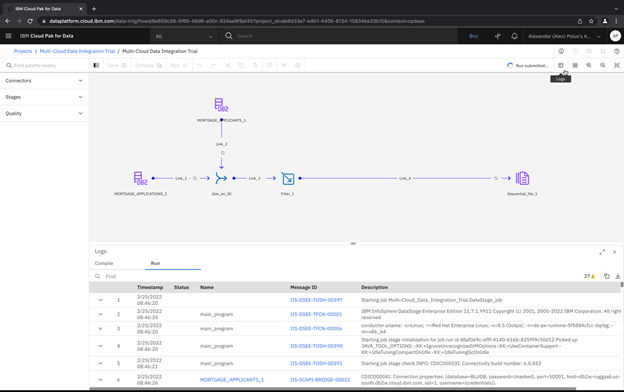The width and height of the screenshot is (624, 392).
Task: Expand log row 2 details
Action: tap(100, 314)
